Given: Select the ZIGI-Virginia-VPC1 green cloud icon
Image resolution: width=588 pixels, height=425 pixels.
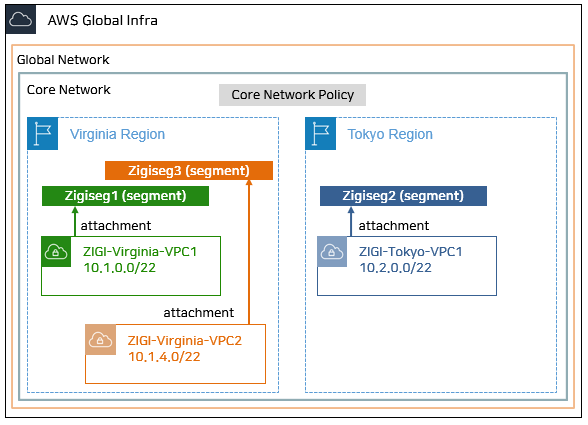Looking at the screenshot, I should pyautogui.click(x=56, y=252).
